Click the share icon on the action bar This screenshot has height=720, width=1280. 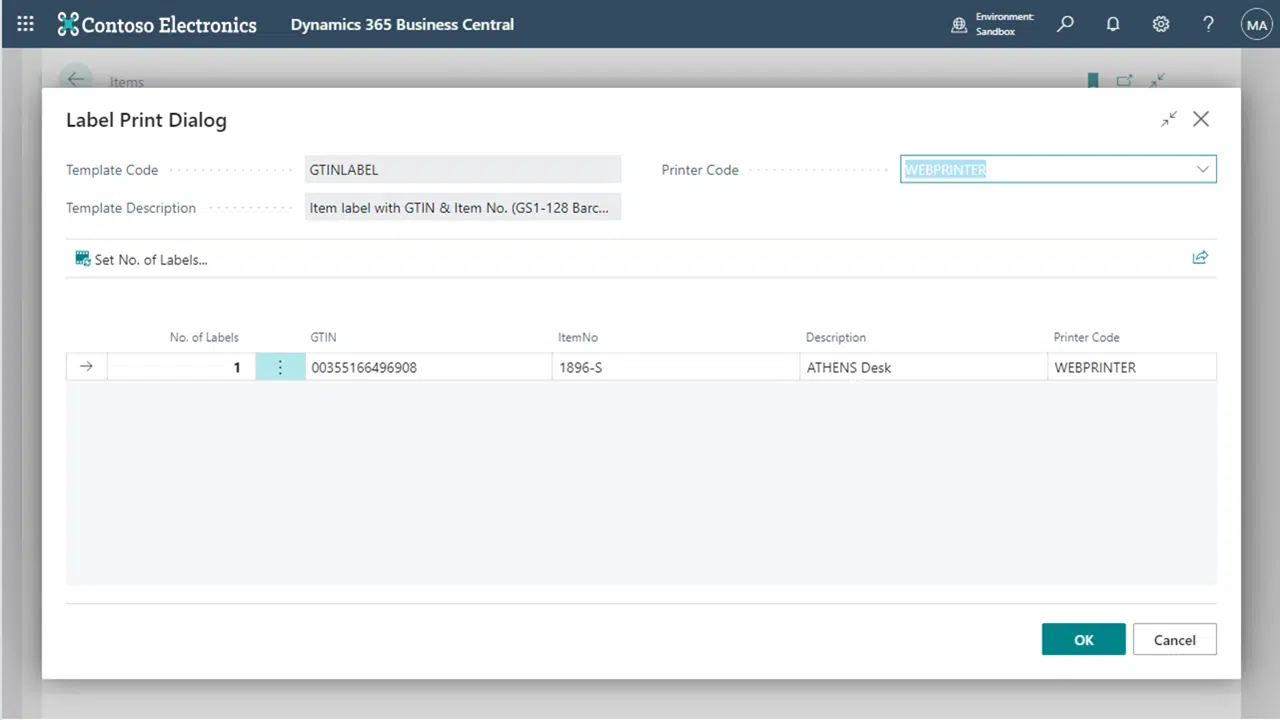[1200, 258]
